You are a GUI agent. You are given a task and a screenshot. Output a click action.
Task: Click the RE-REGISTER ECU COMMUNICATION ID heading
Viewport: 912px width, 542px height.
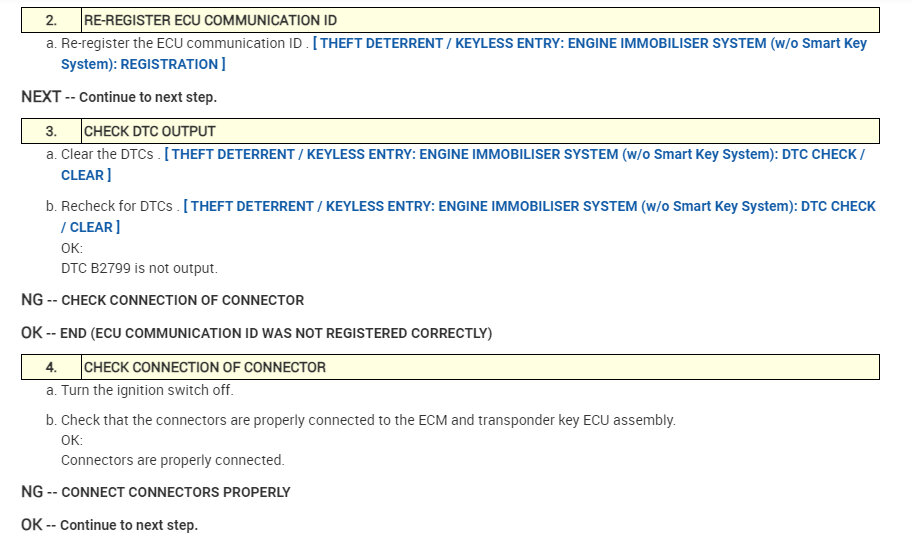(x=210, y=20)
